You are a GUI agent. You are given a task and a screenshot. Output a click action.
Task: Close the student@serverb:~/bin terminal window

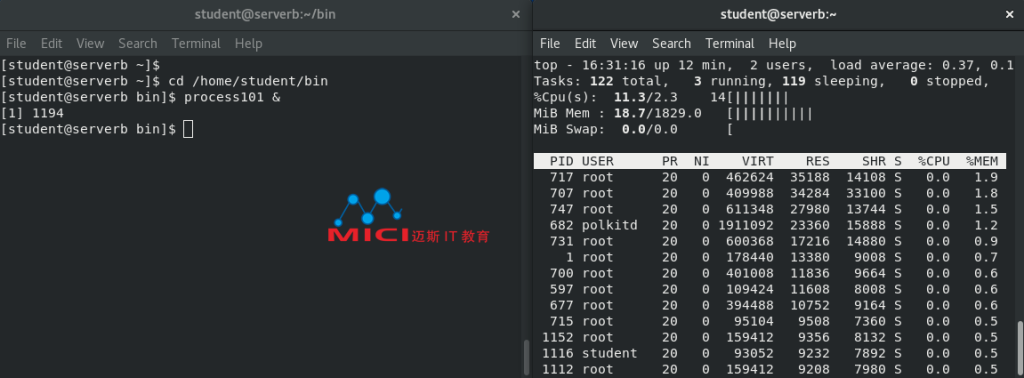(x=516, y=14)
